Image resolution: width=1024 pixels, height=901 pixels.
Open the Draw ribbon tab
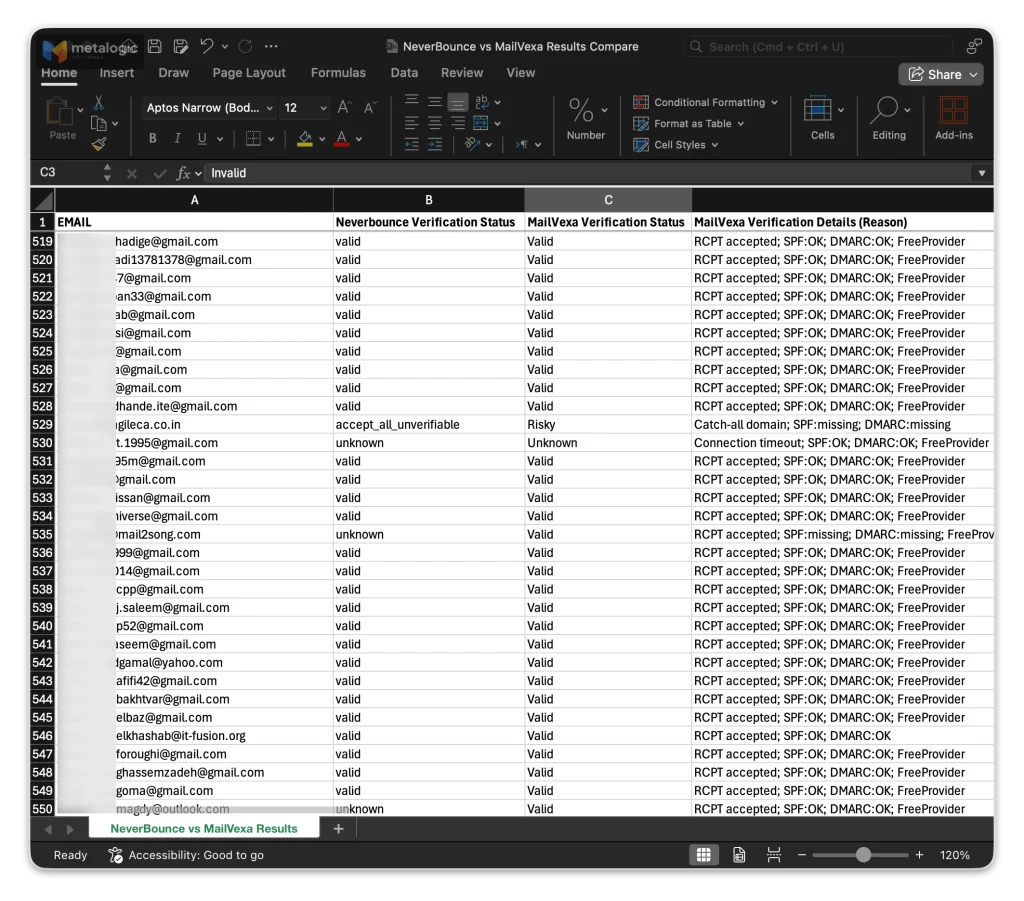tap(173, 73)
